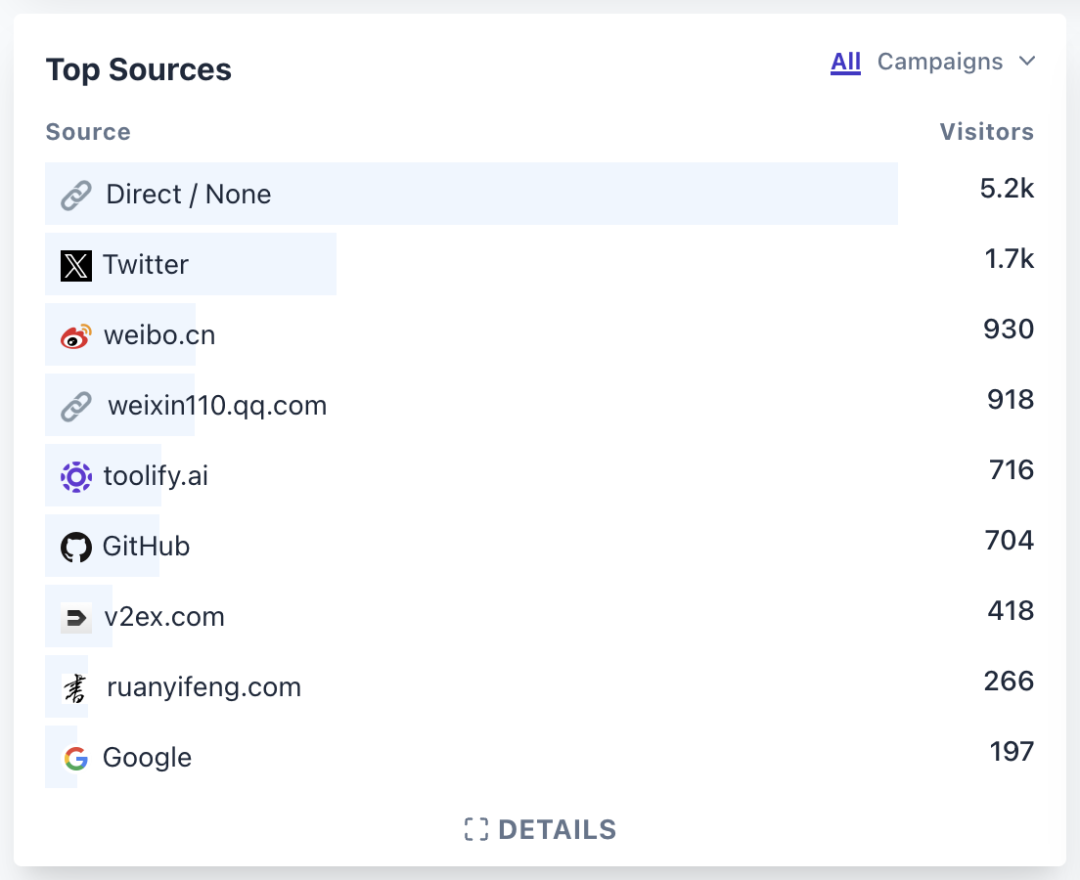Filter by the Twitter source

[x=146, y=265]
